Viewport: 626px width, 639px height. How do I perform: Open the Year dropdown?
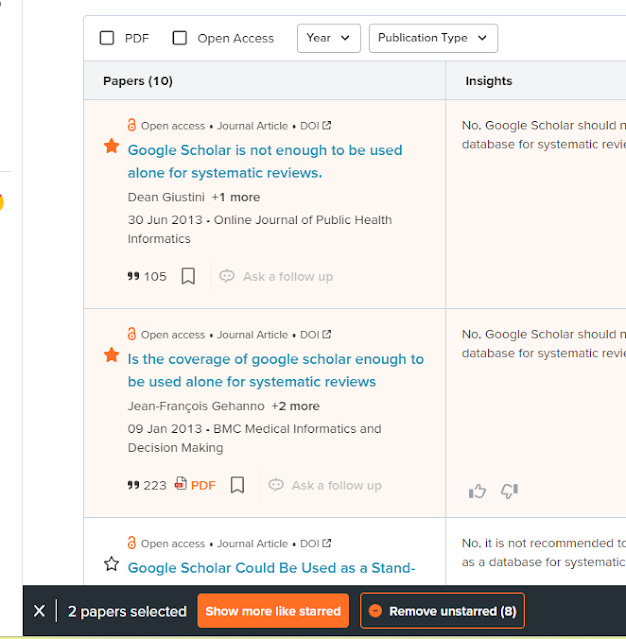tap(328, 38)
